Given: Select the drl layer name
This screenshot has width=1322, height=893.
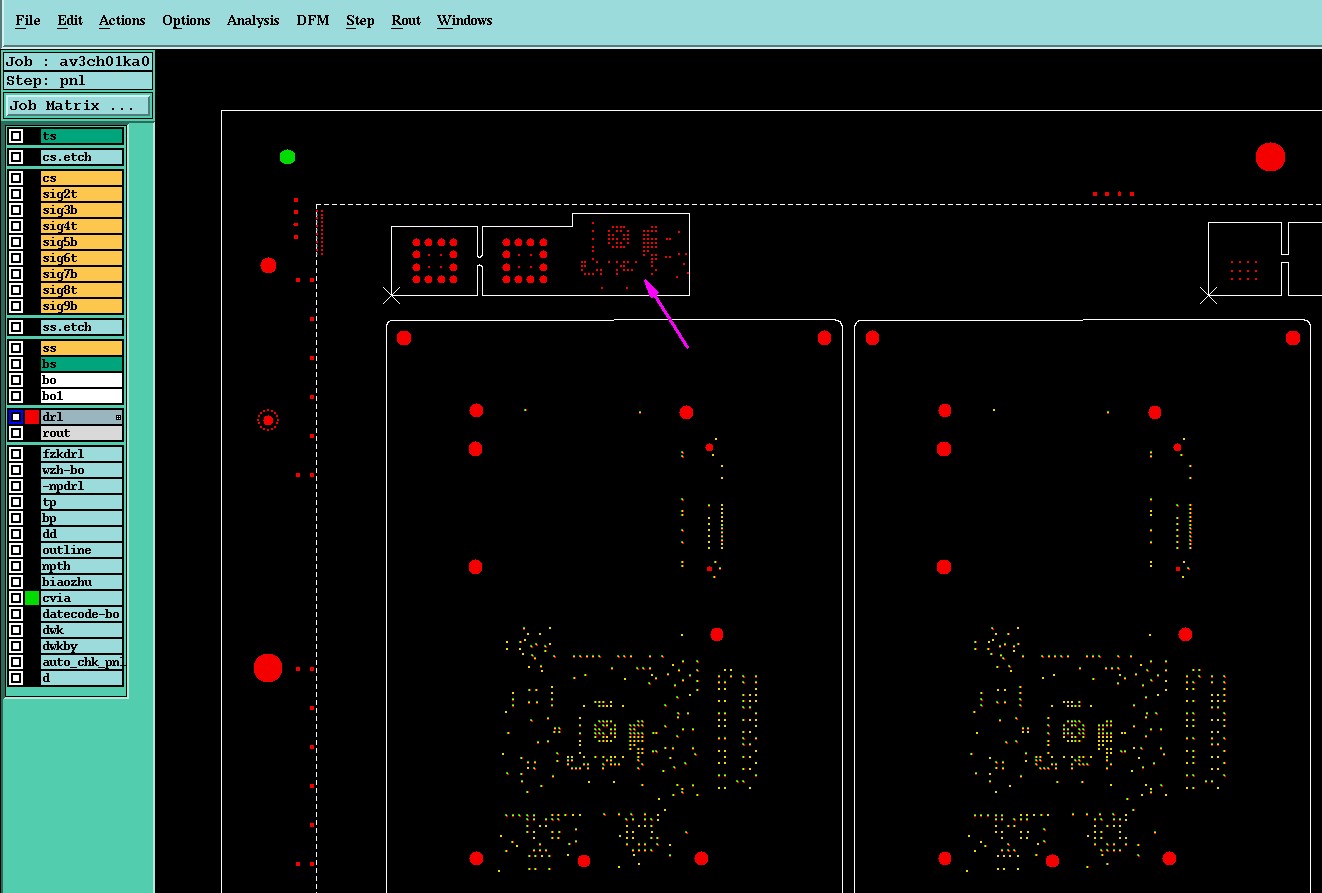Looking at the screenshot, I should [82, 417].
